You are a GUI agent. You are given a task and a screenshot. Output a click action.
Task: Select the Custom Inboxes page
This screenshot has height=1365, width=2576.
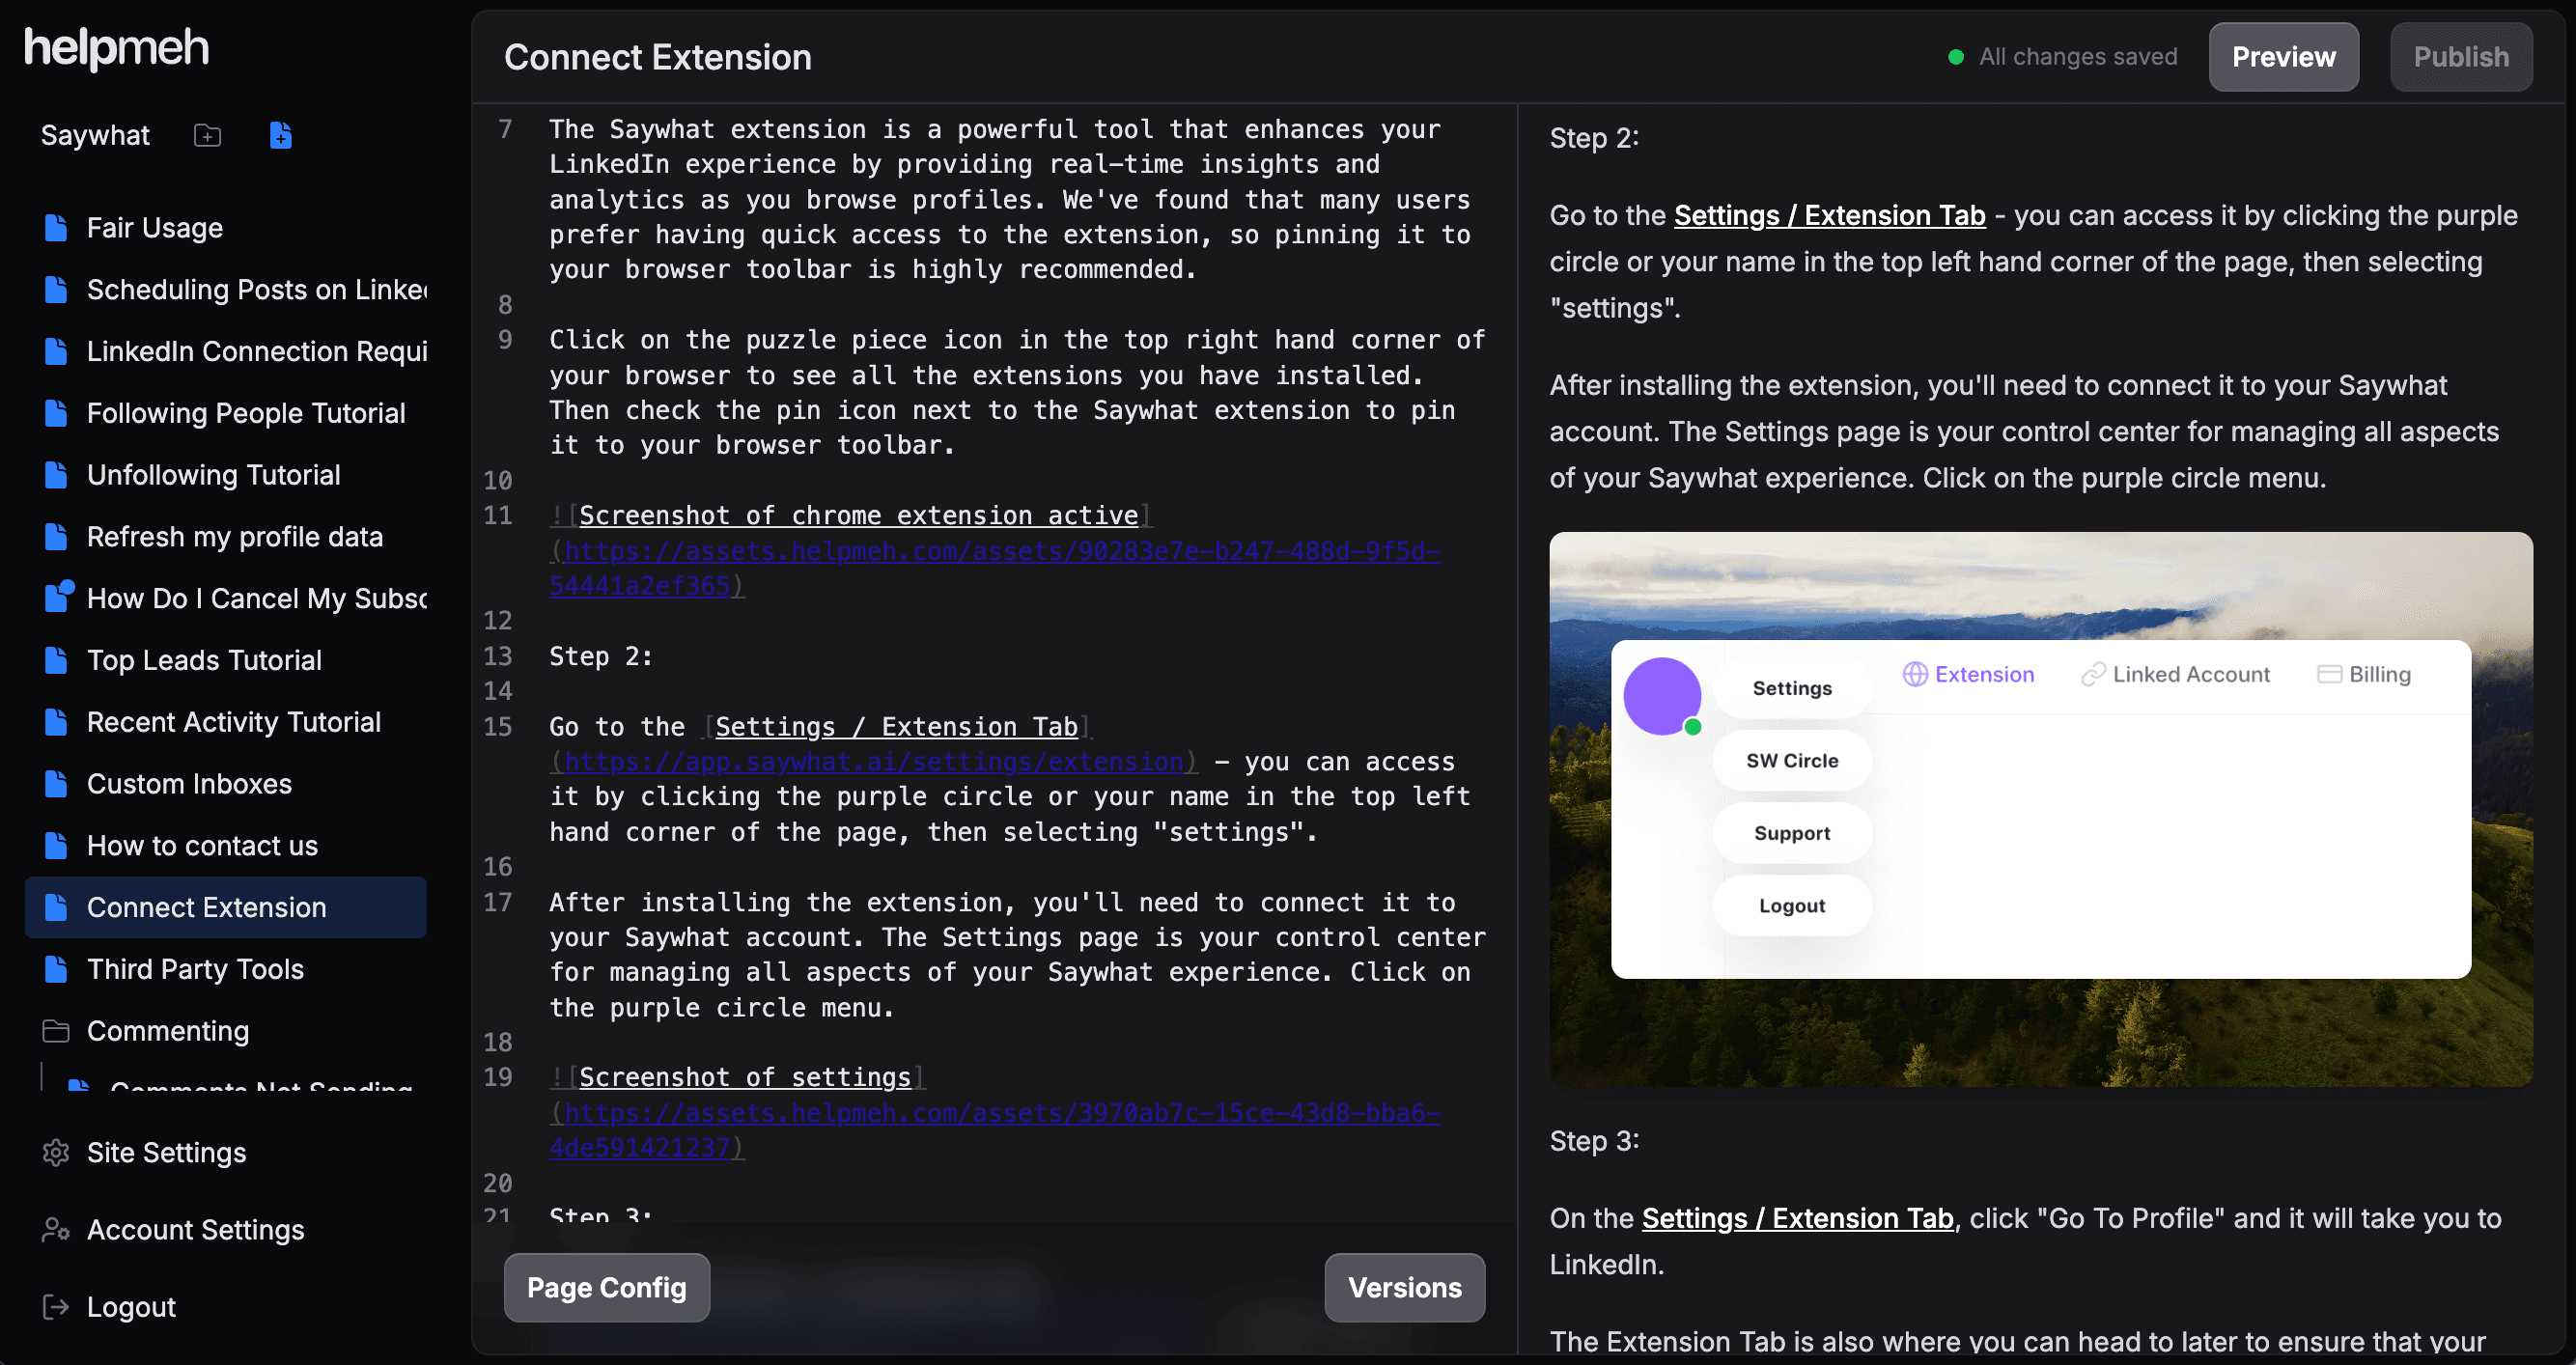tap(188, 783)
